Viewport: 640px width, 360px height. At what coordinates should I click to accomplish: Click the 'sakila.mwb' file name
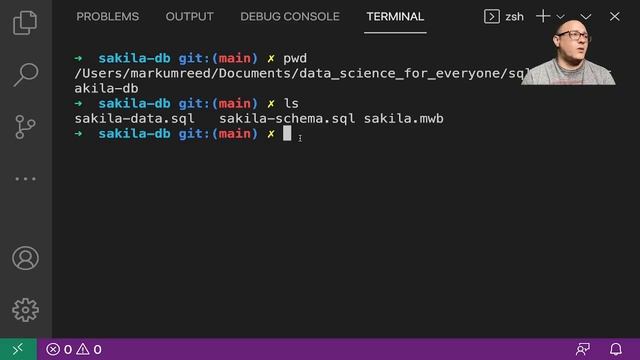tap(404, 119)
